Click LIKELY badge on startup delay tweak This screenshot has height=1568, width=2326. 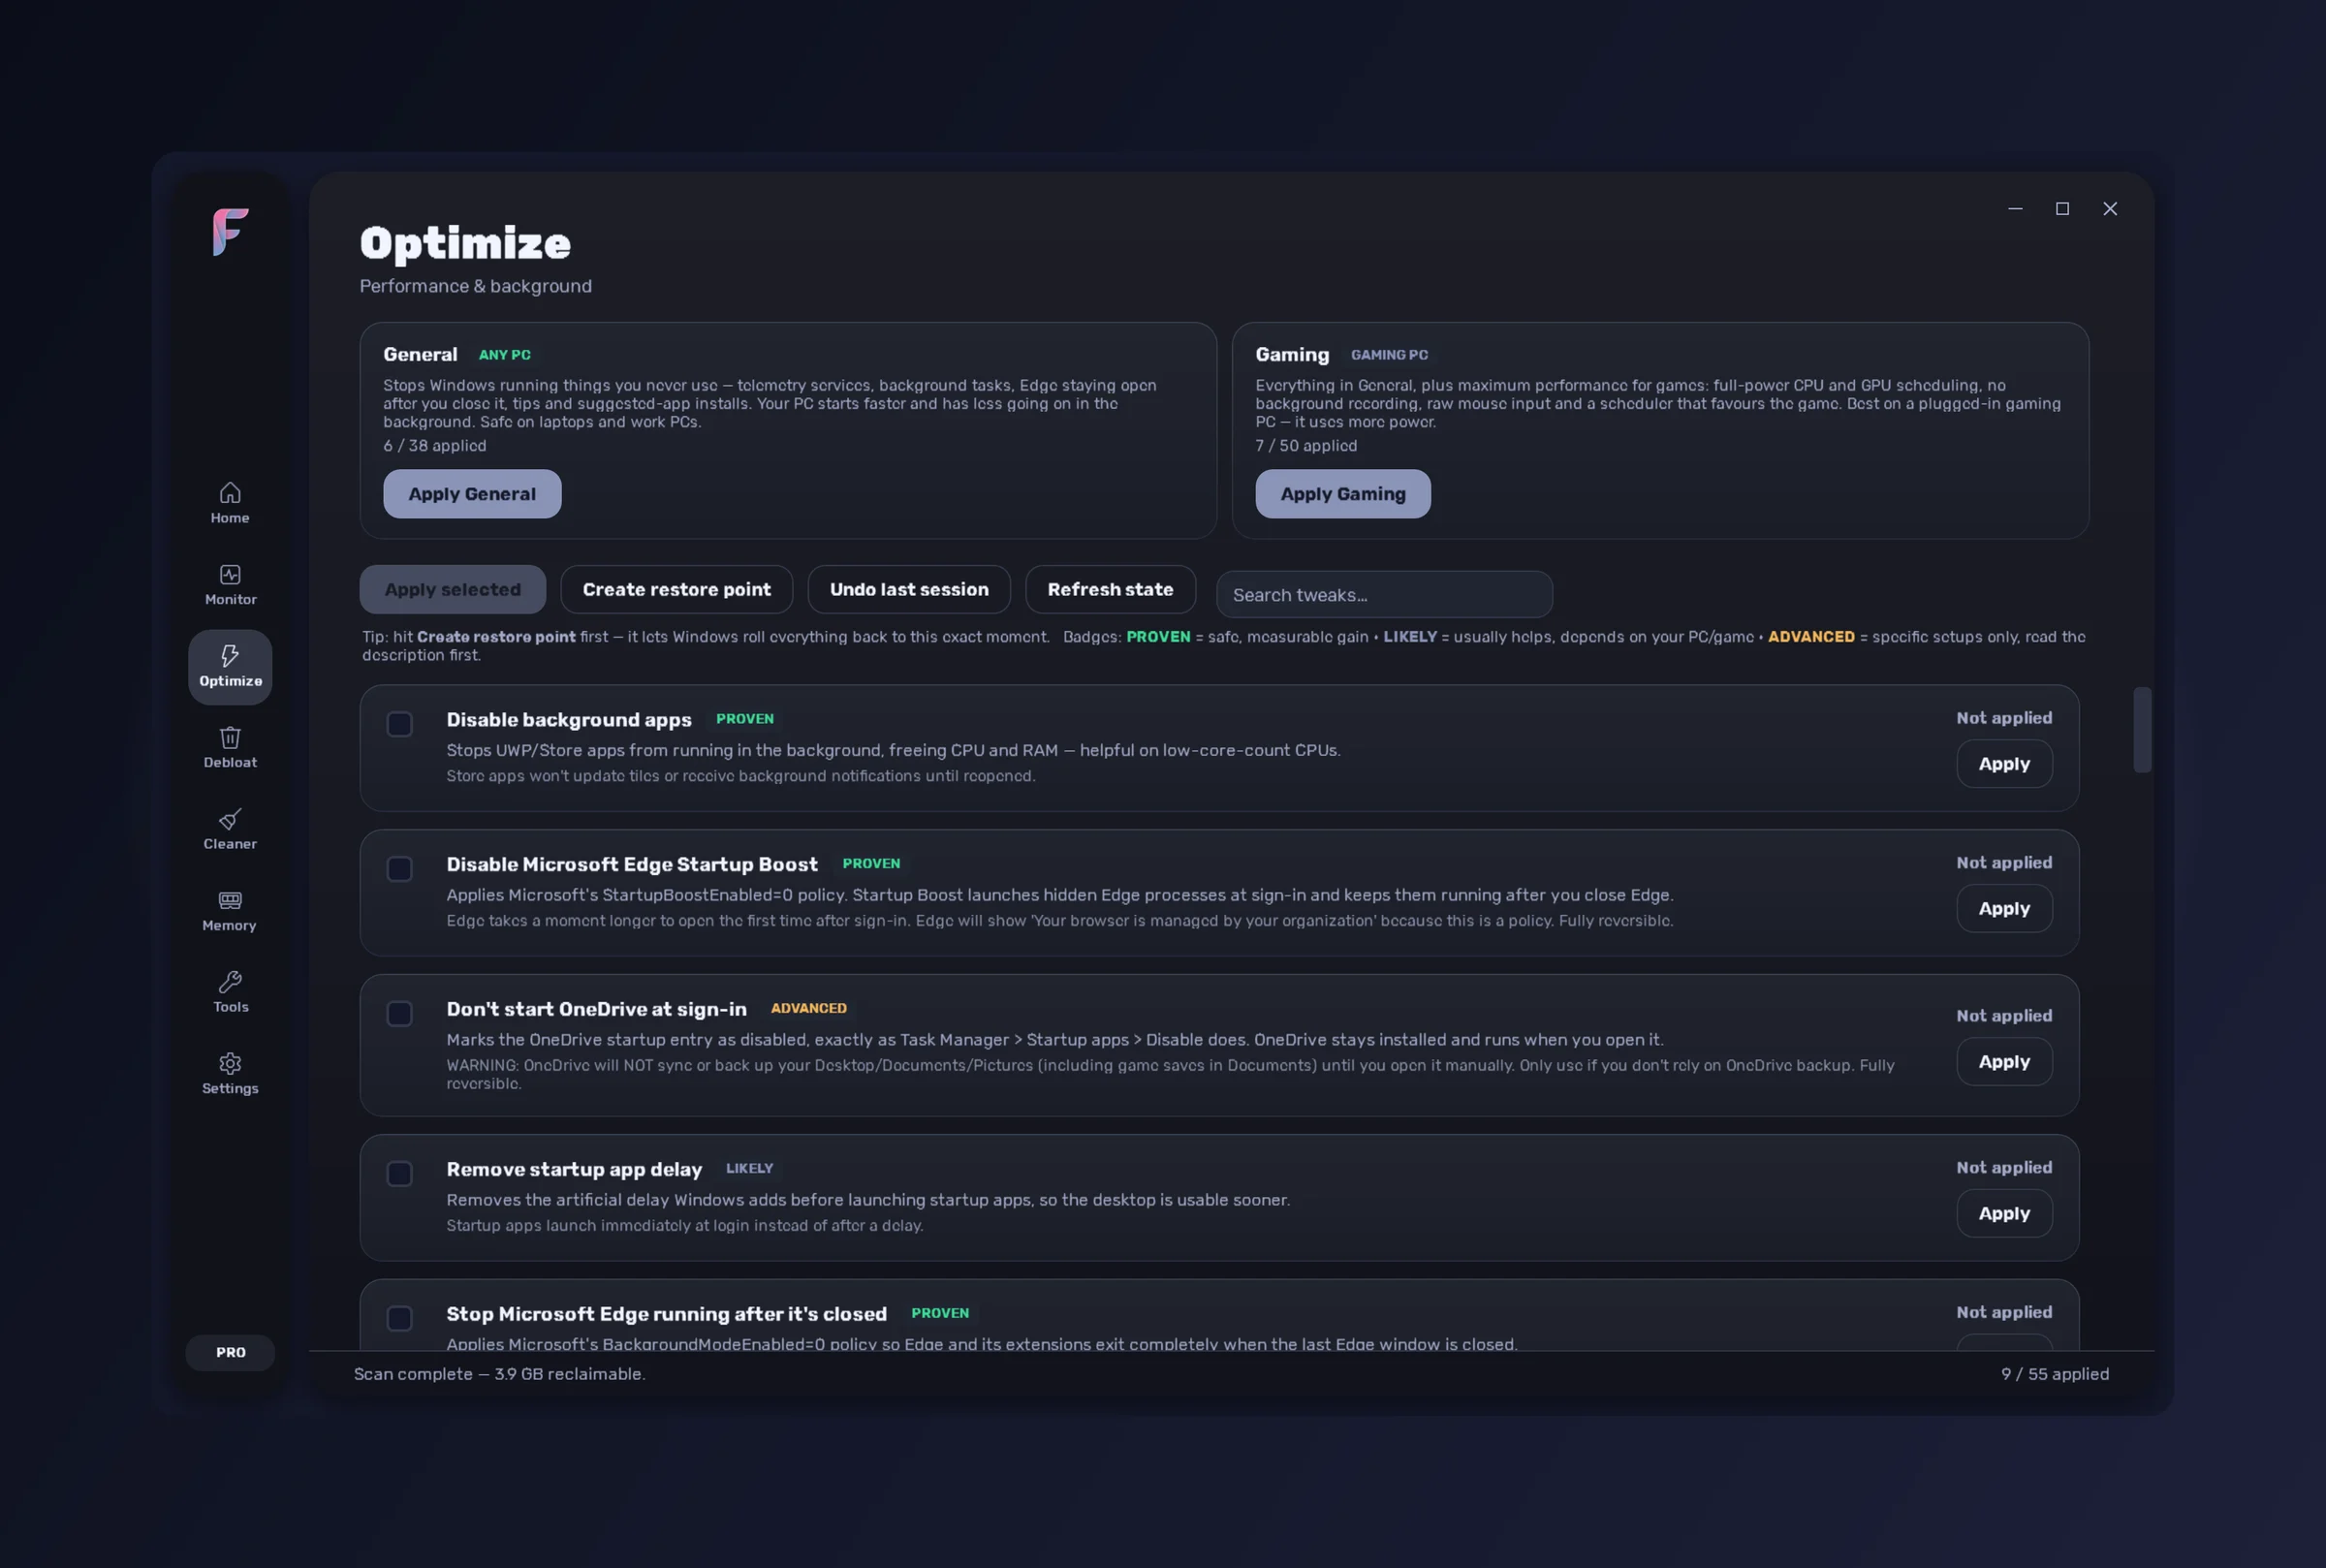pyautogui.click(x=749, y=1169)
